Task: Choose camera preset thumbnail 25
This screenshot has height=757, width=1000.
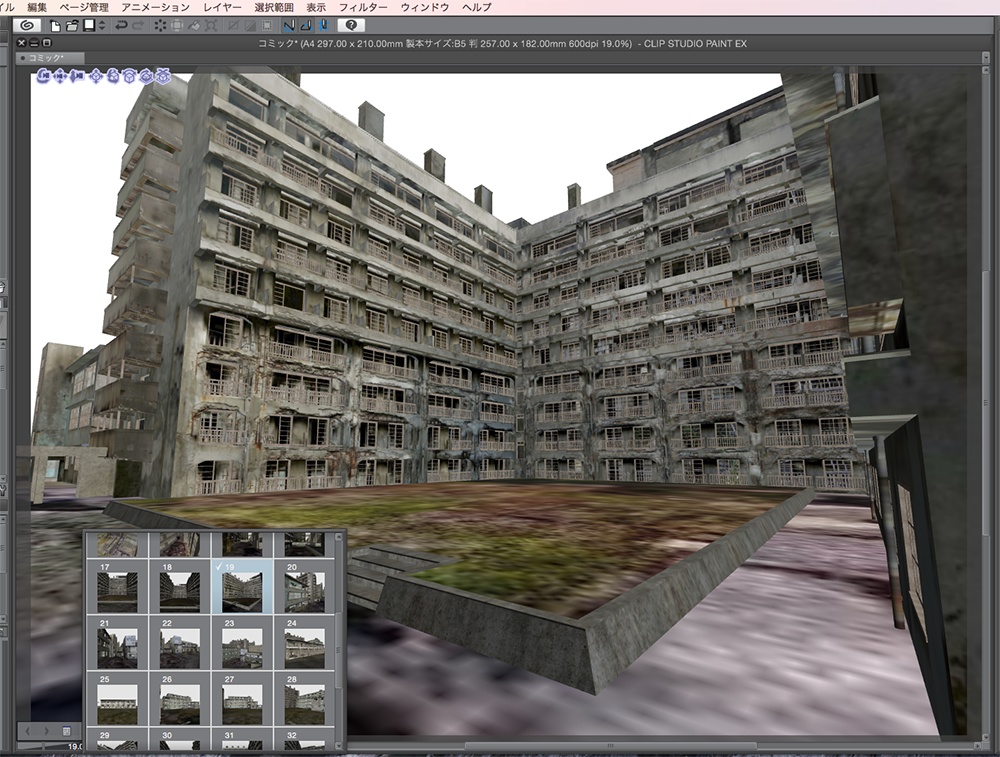Action: 117,700
